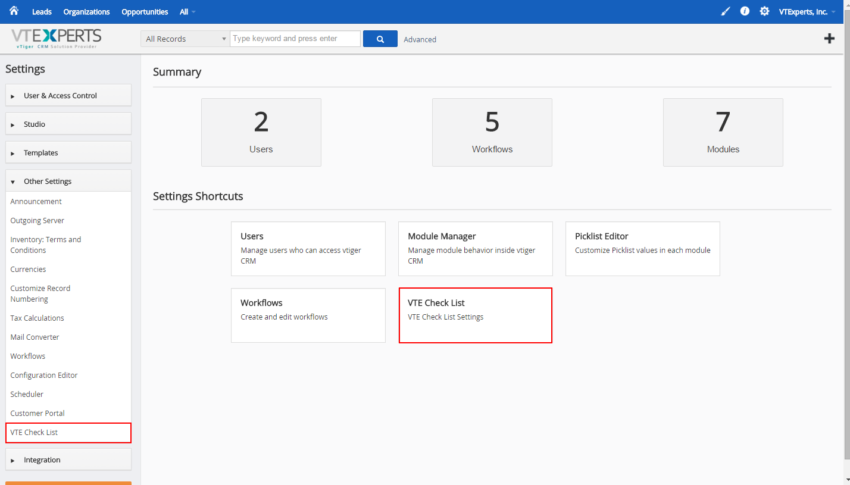This screenshot has width=850, height=485.
Task: Expand the Integration section
Action: tap(68, 460)
